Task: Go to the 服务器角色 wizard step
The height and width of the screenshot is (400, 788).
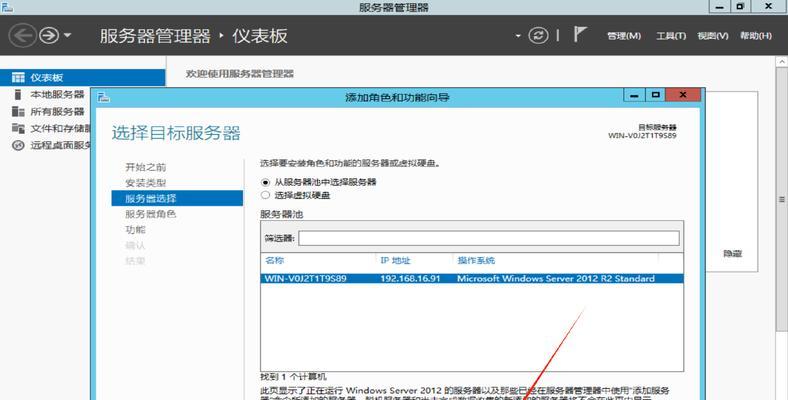Action: coord(151,214)
